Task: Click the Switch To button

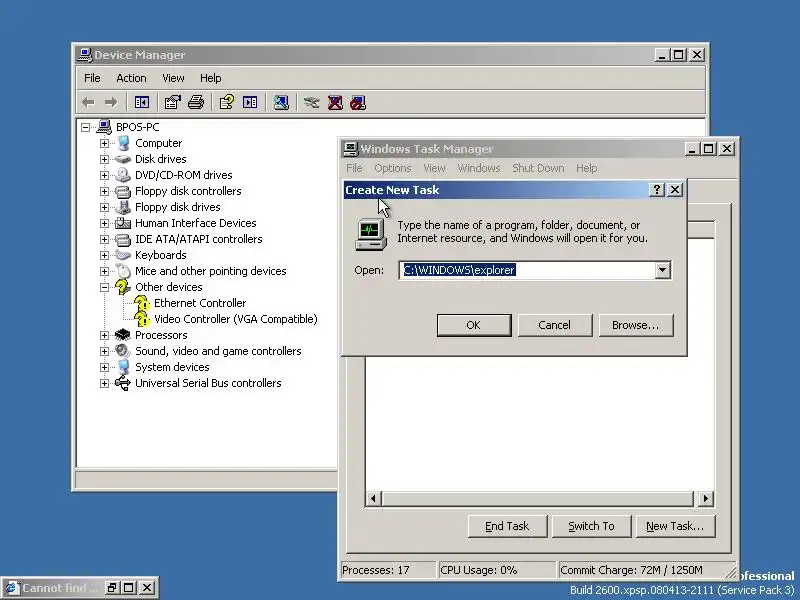Action: (x=591, y=526)
